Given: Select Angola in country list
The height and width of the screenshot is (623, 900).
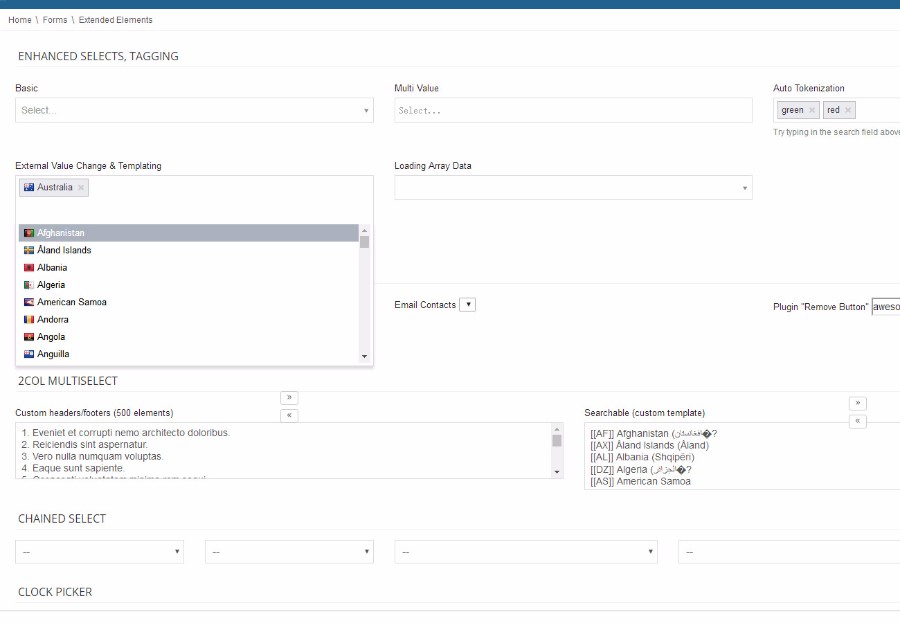Looking at the screenshot, I should 189,337.
